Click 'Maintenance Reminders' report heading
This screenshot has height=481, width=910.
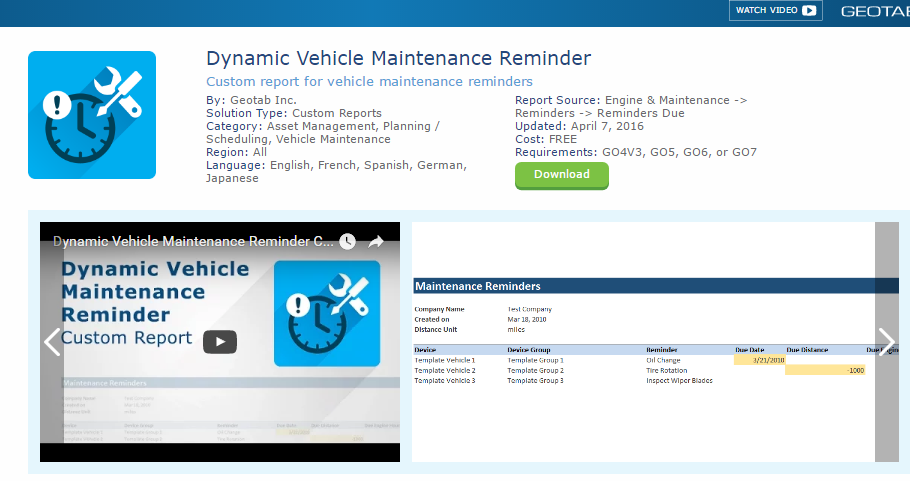click(x=478, y=286)
